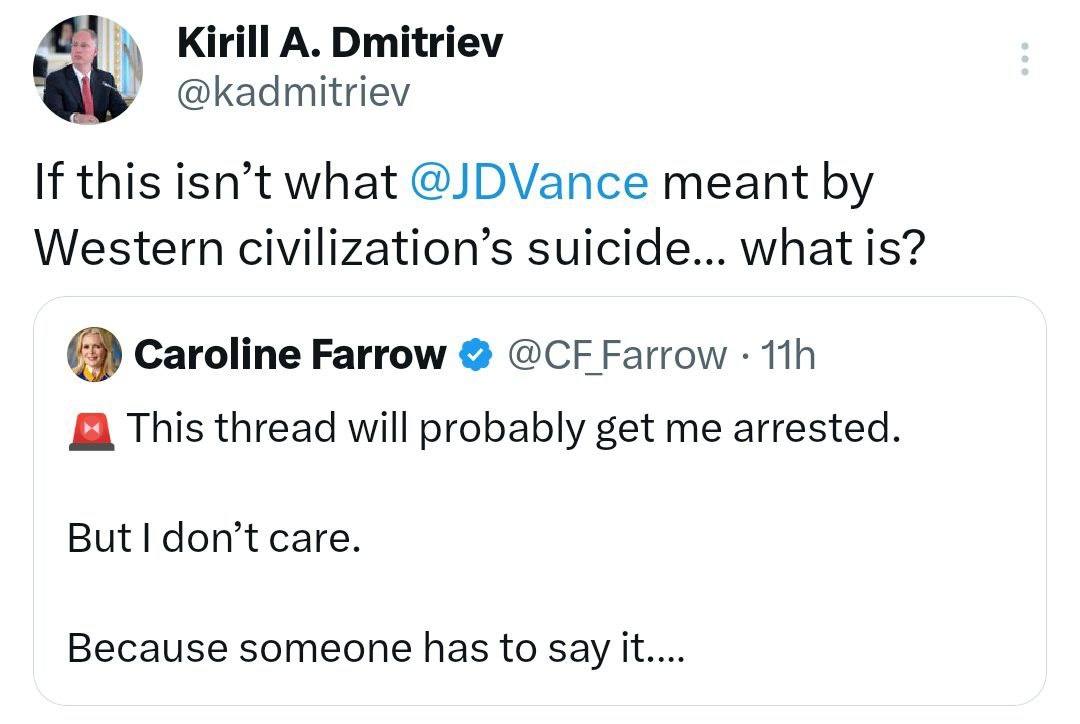The height and width of the screenshot is (724, 1080).
Task: Click "Because someone has to say it...."
Action: [377, 648]
